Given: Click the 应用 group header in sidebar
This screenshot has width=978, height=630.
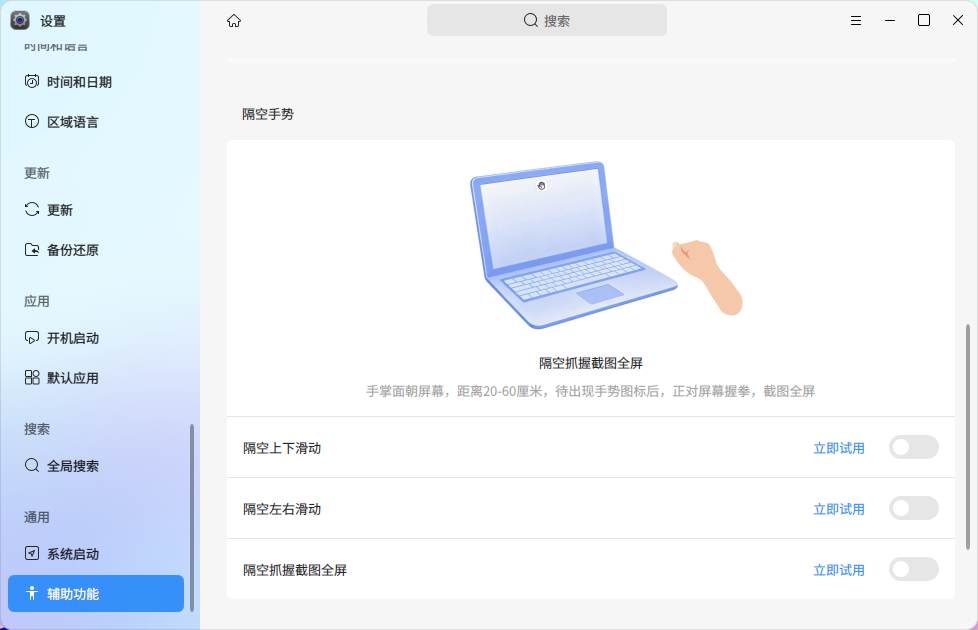Looking at the screenshot, I should click(37, 301).
